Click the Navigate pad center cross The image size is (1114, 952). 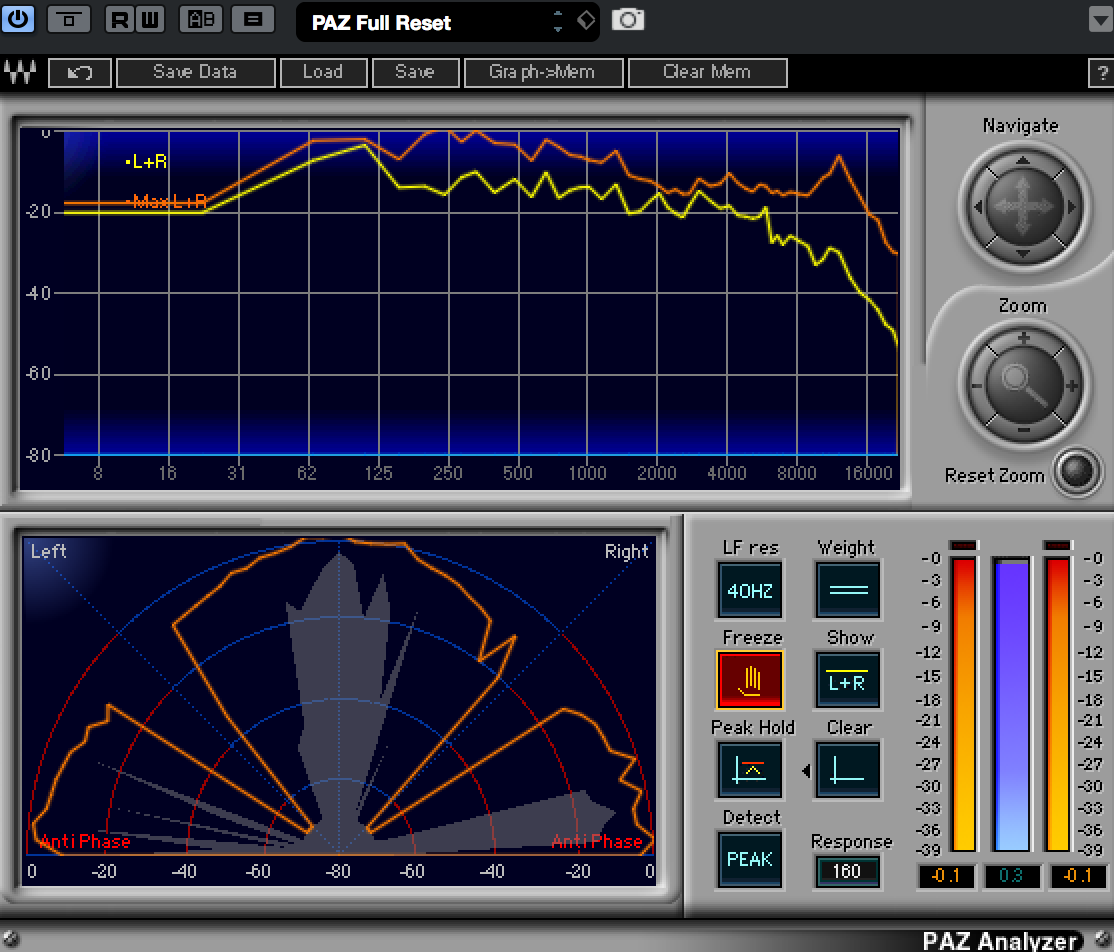point(1023,207)
